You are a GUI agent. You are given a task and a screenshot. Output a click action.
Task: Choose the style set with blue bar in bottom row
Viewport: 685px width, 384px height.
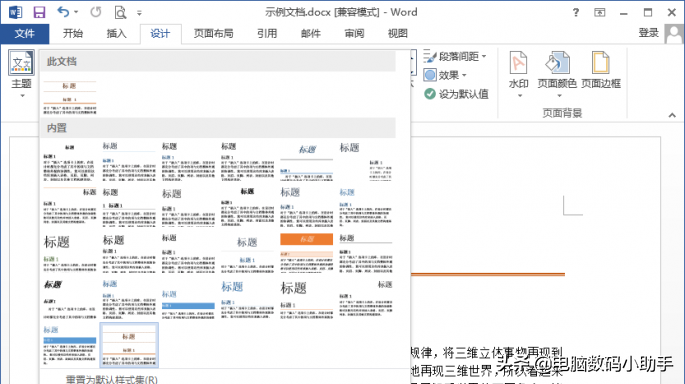click(x=69, y=346)
